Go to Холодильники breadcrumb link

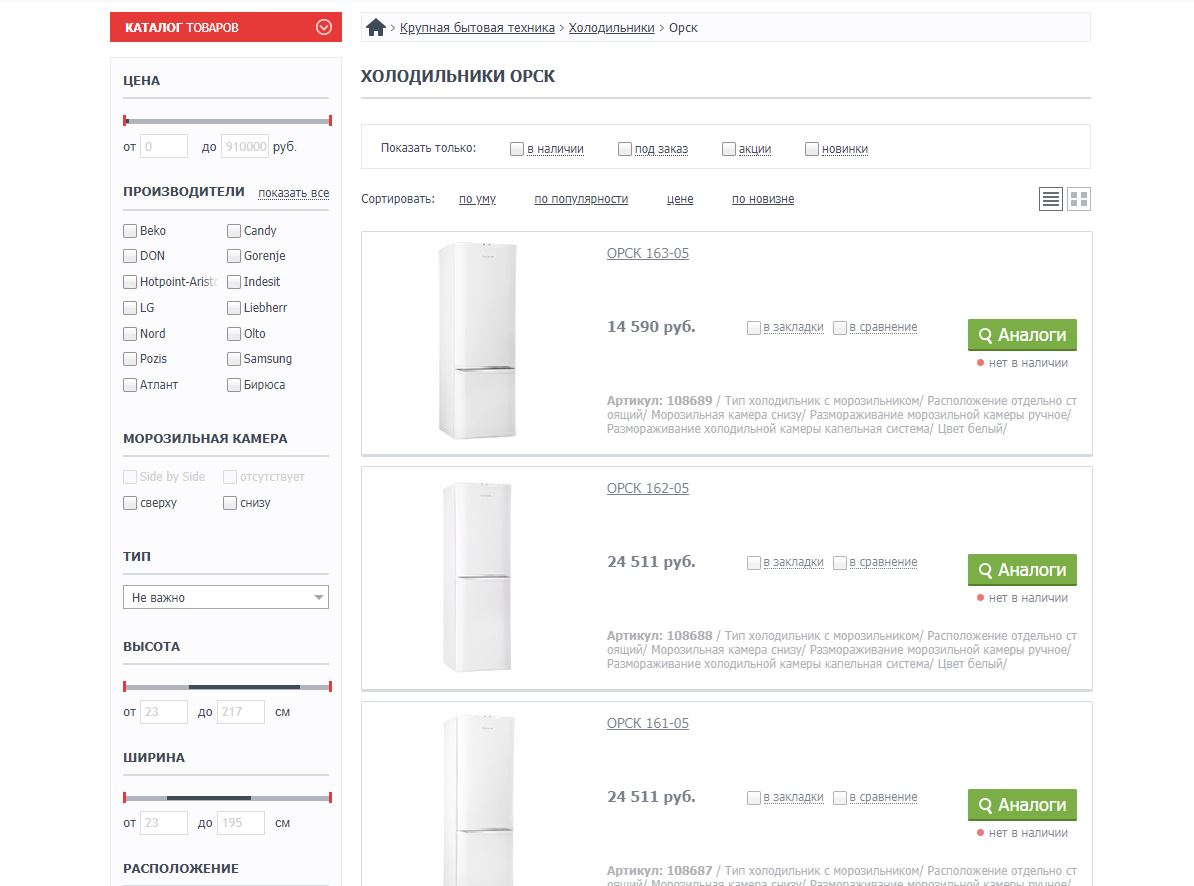[x=611, y=27]
